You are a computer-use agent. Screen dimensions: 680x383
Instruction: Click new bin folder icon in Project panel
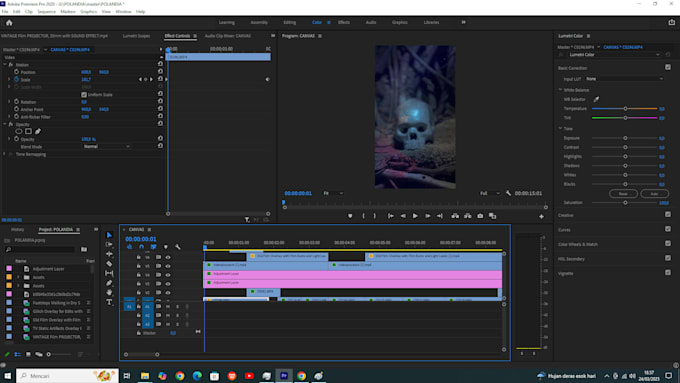(x=84, y=249)
